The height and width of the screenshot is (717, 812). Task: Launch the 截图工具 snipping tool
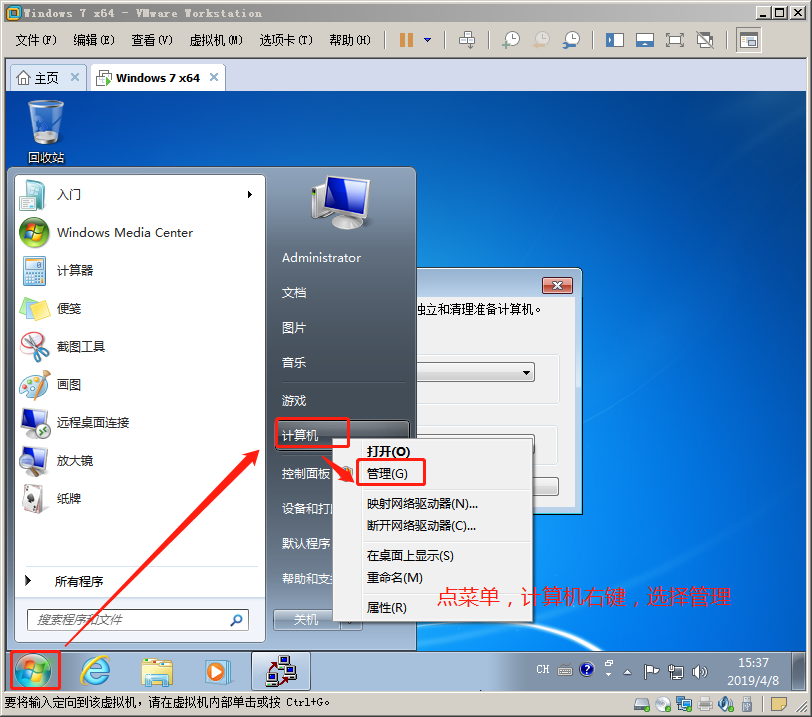pos(141,347)
